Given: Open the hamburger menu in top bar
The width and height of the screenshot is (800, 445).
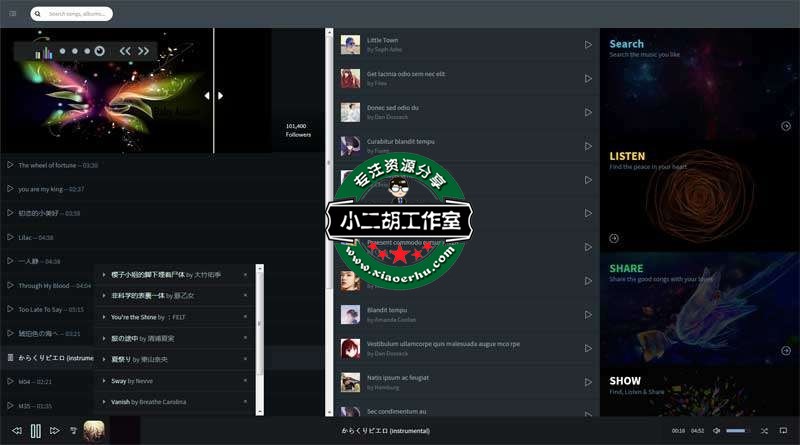Looking at the screenshot, I should (x=12, y=14).
